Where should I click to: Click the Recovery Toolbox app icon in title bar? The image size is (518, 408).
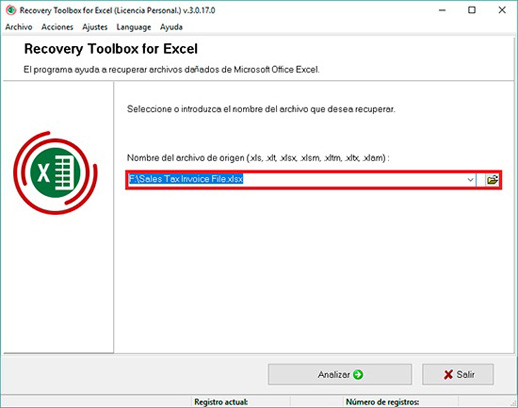(11, 10)
